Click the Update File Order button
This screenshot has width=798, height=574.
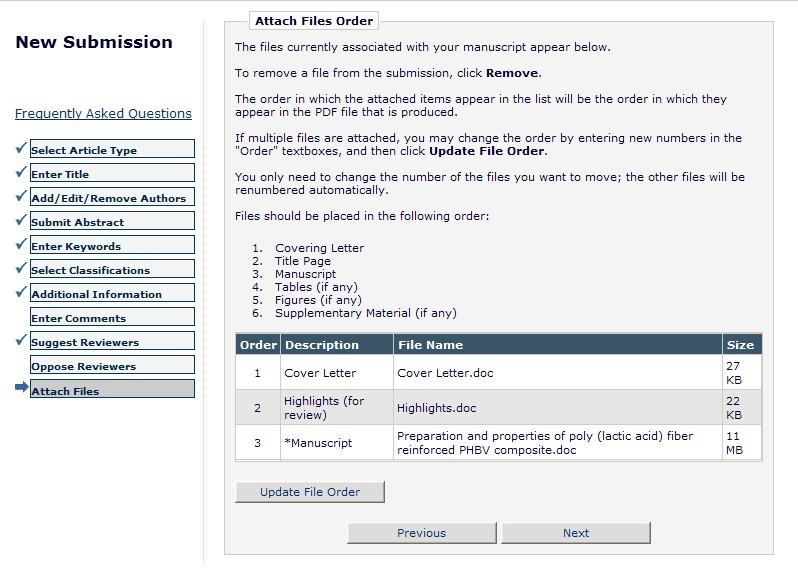point(310,492)
